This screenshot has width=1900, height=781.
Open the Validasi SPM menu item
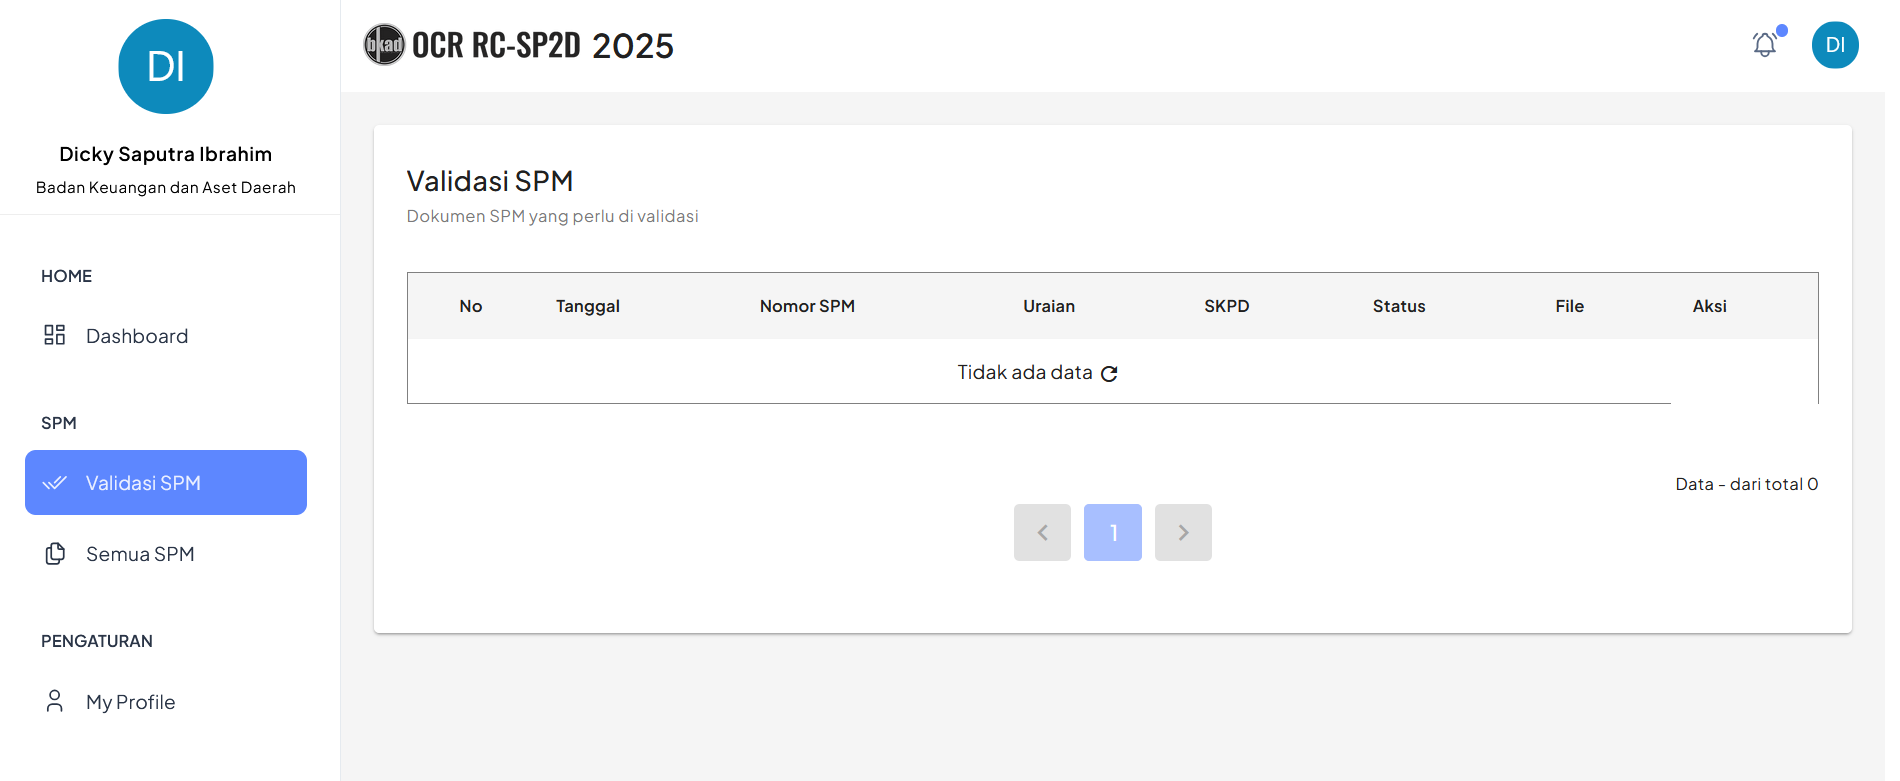pos(166,483)
